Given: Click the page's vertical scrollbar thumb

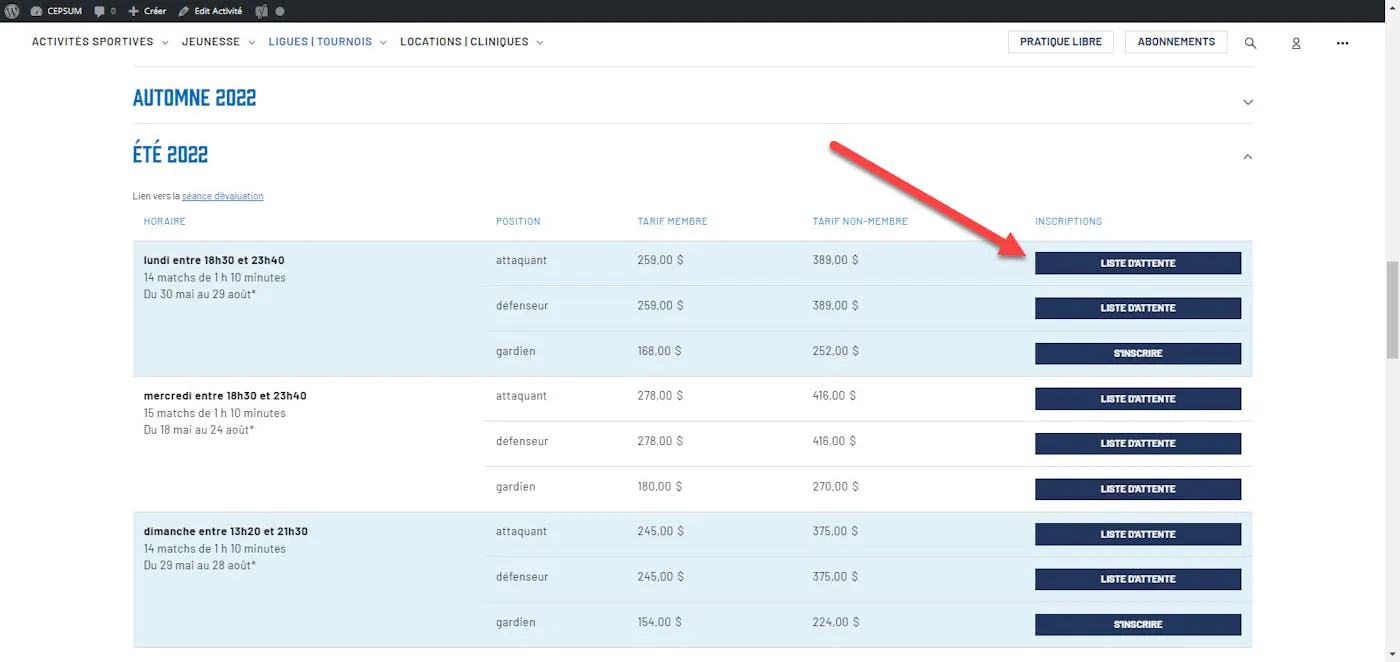Looking at the screenshot, I should [1392, 310].
